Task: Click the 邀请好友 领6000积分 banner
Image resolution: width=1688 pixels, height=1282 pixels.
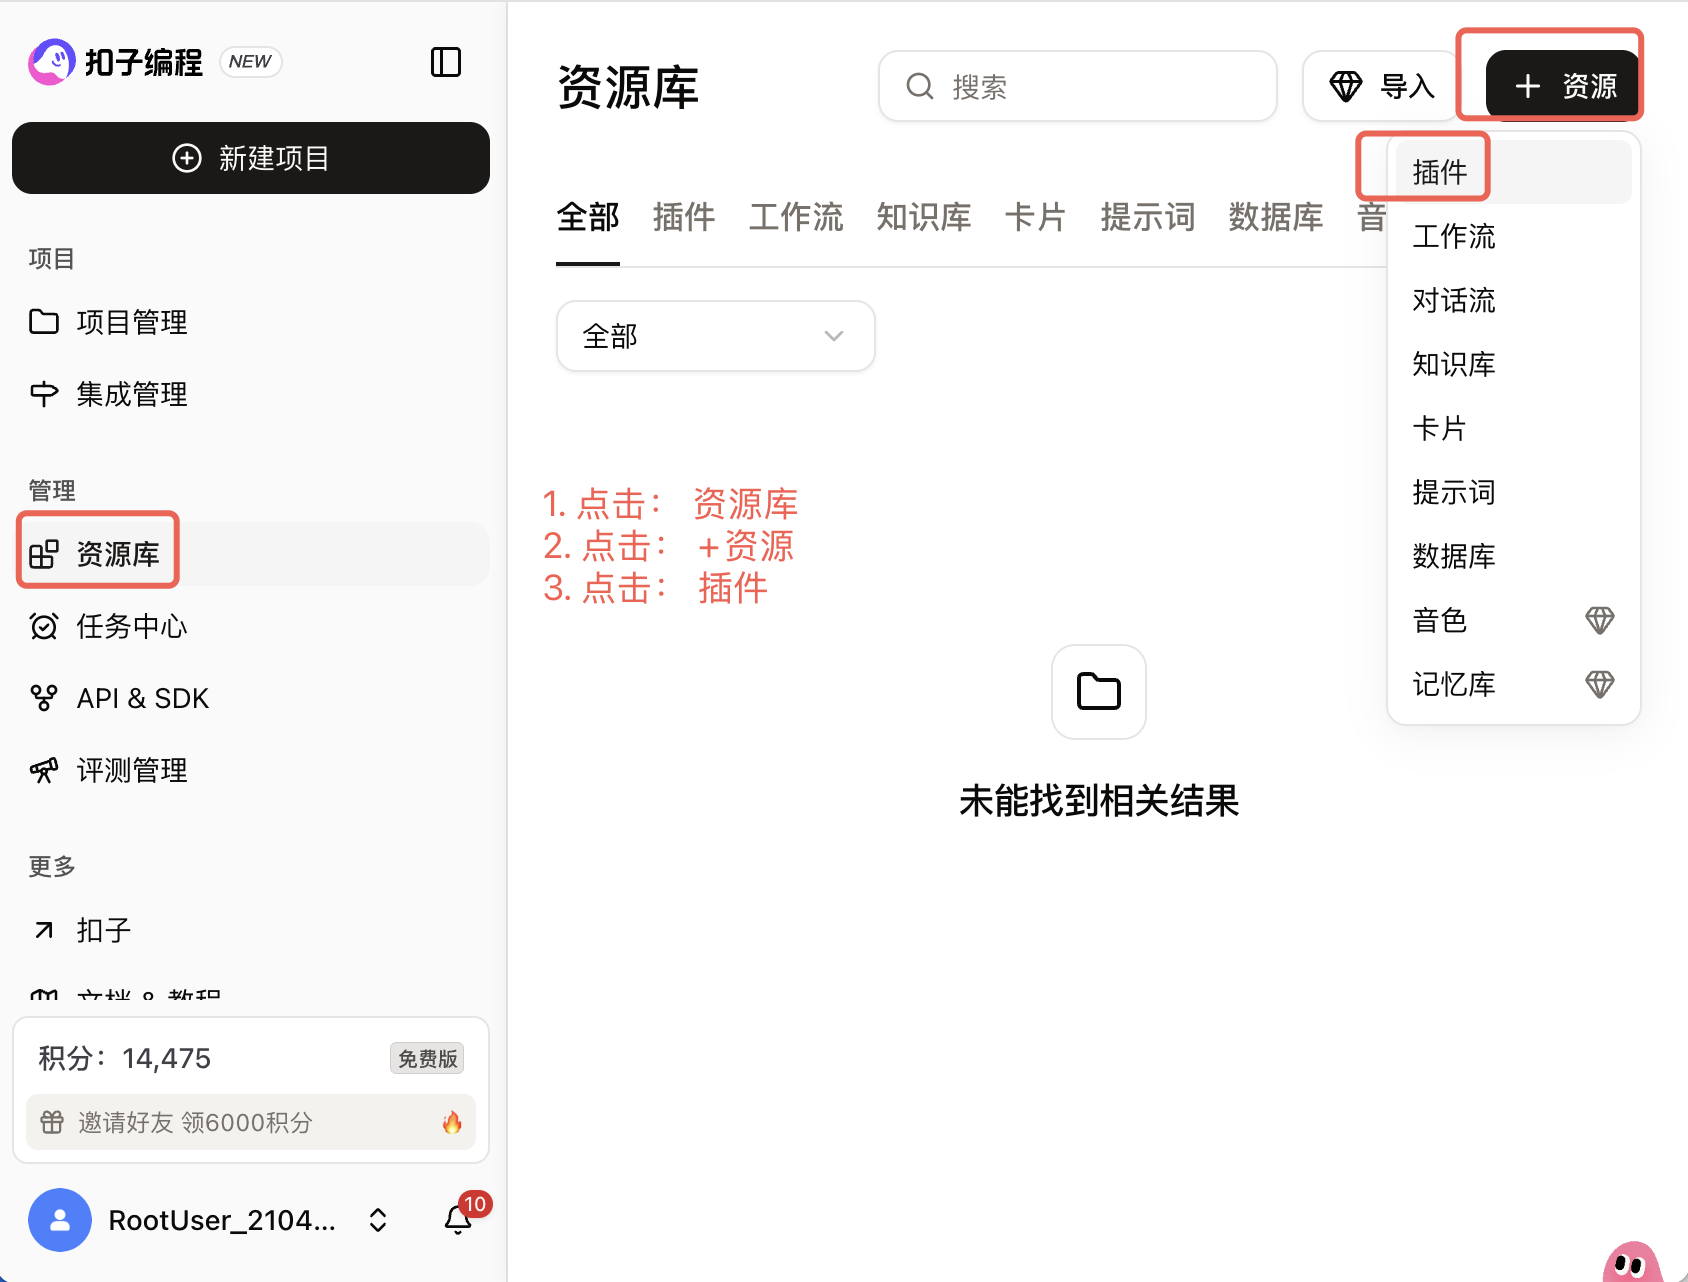Action: [x=251, y=1122]
